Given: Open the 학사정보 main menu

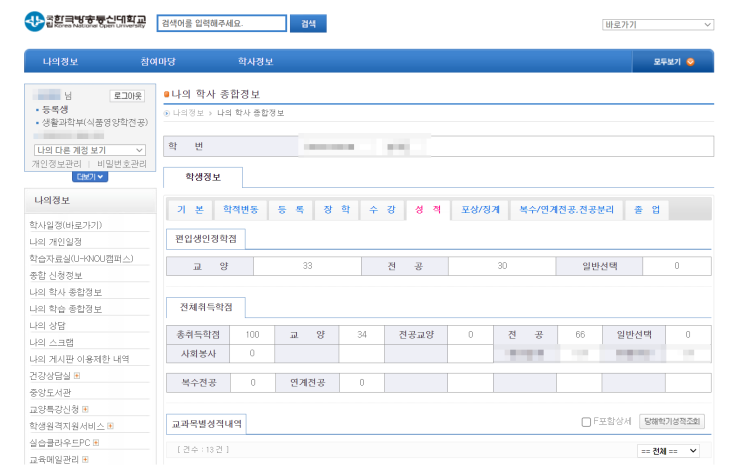Looking at the screenshot, I should pyautogui.click(x=255, y=62).
